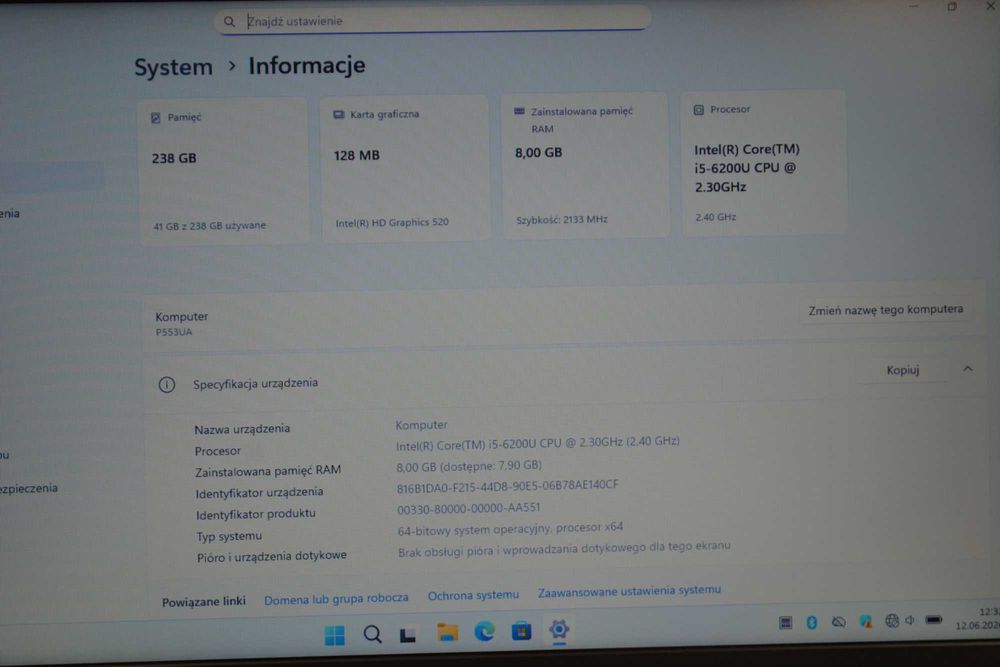Viewport: 1000px width, 667px height.
Task: Click the volume speaker tray icon
Action: [x=910, y=620]
